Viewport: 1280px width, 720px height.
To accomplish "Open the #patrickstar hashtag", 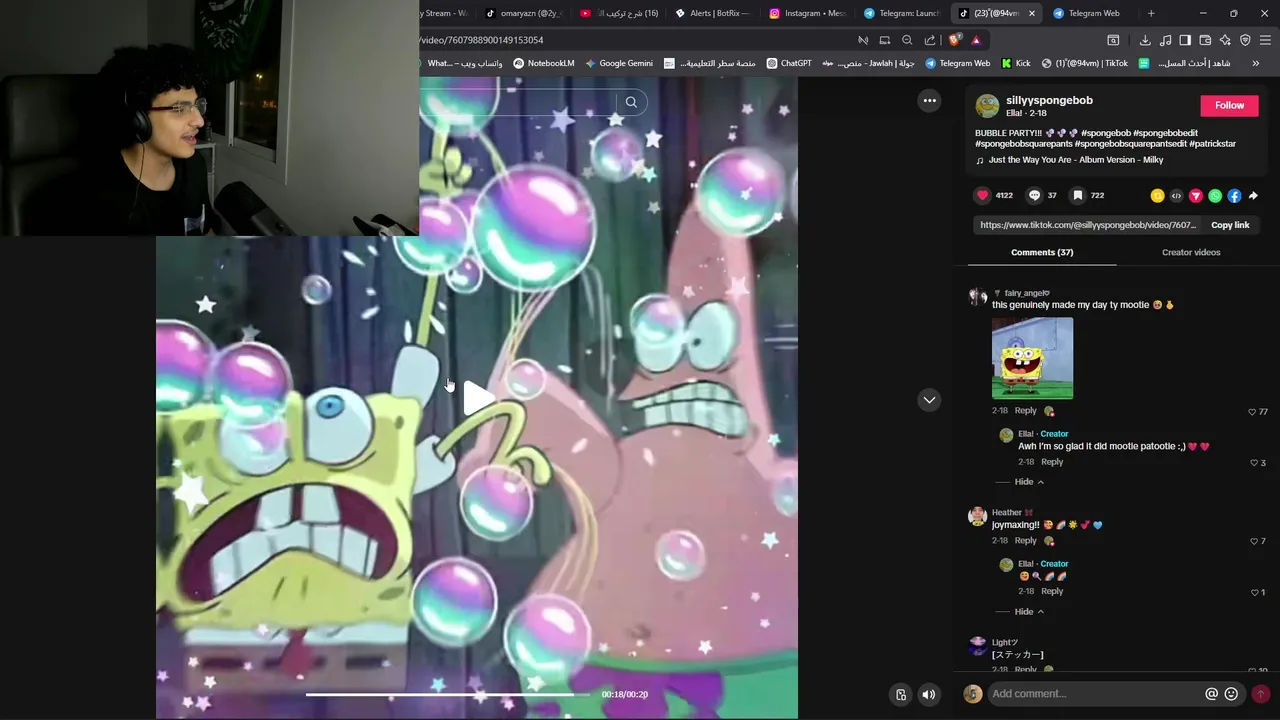I will click(1213, 144).
